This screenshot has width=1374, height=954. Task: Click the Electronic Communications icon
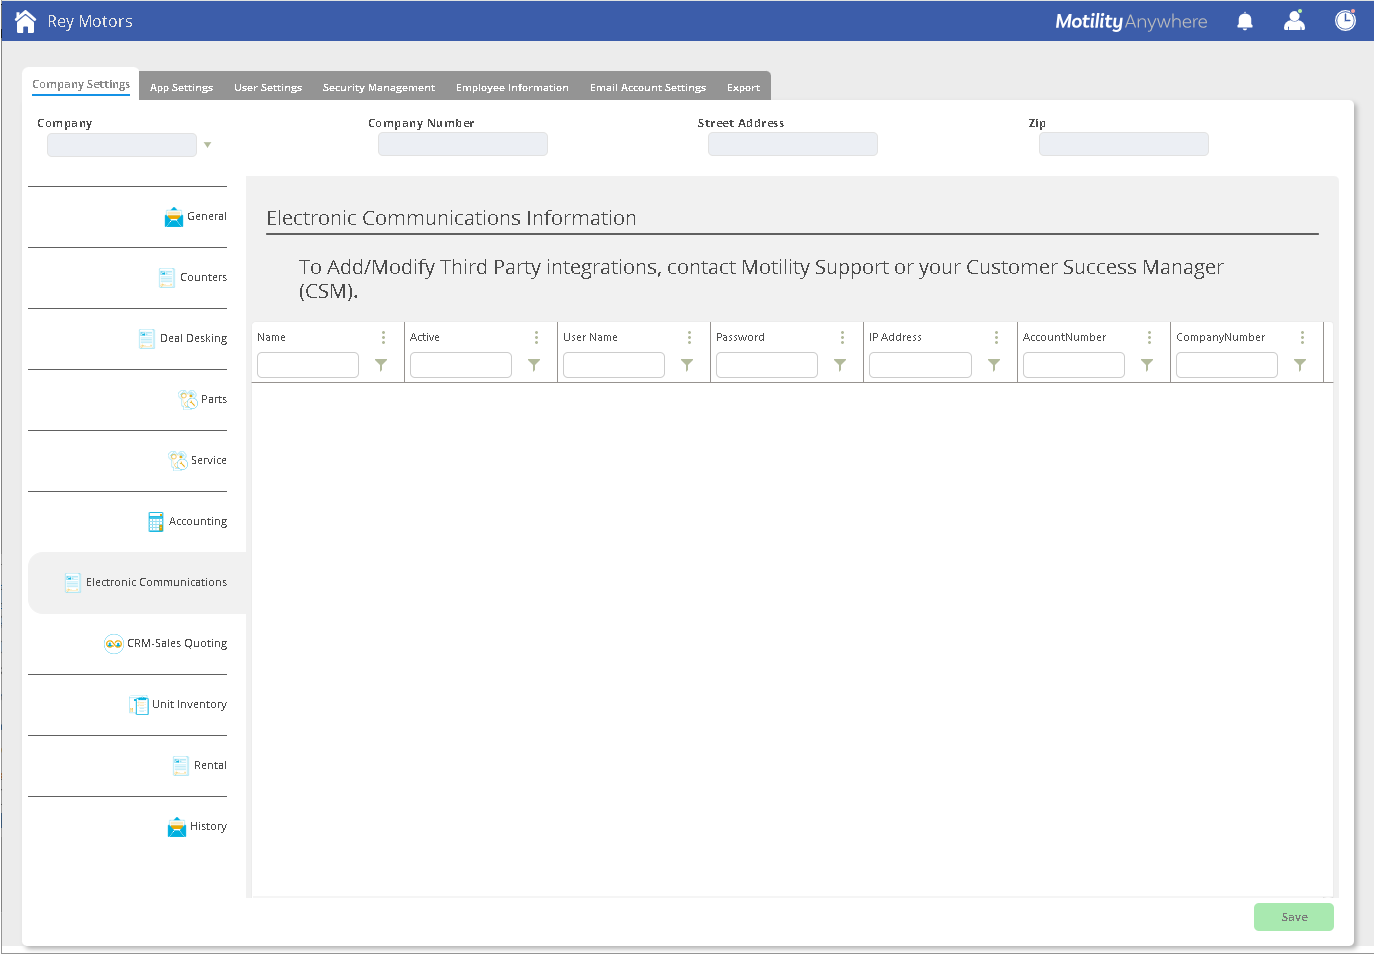tap(73, 583)
